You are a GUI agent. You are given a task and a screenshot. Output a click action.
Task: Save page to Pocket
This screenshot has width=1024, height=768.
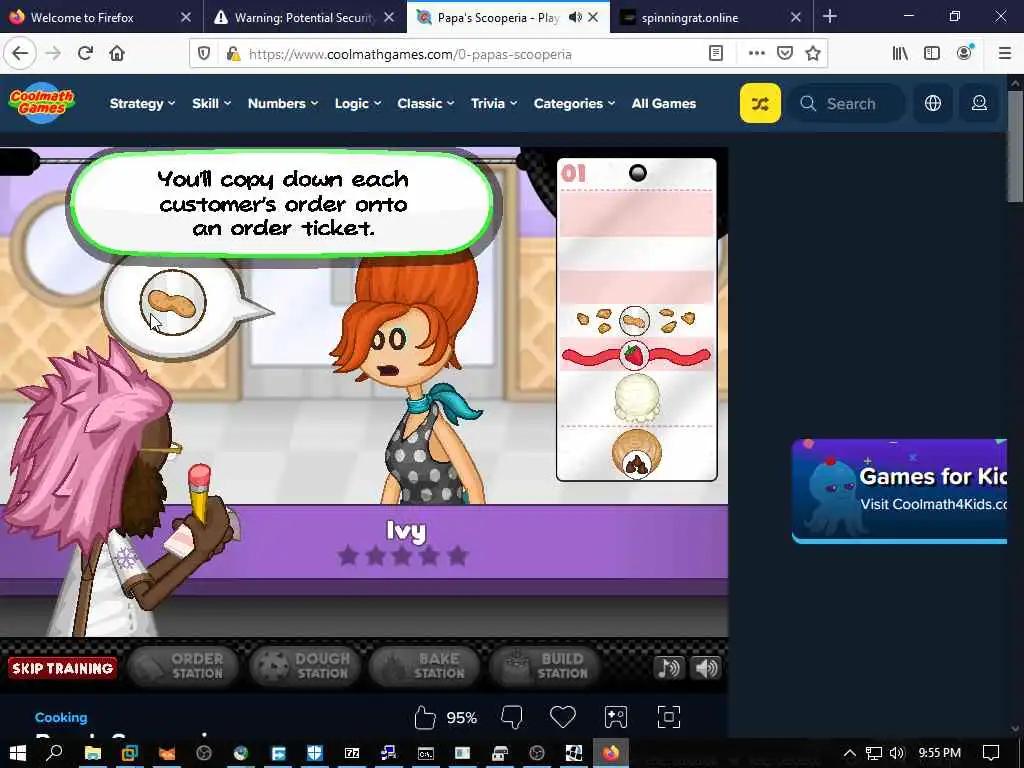[785, 54]
